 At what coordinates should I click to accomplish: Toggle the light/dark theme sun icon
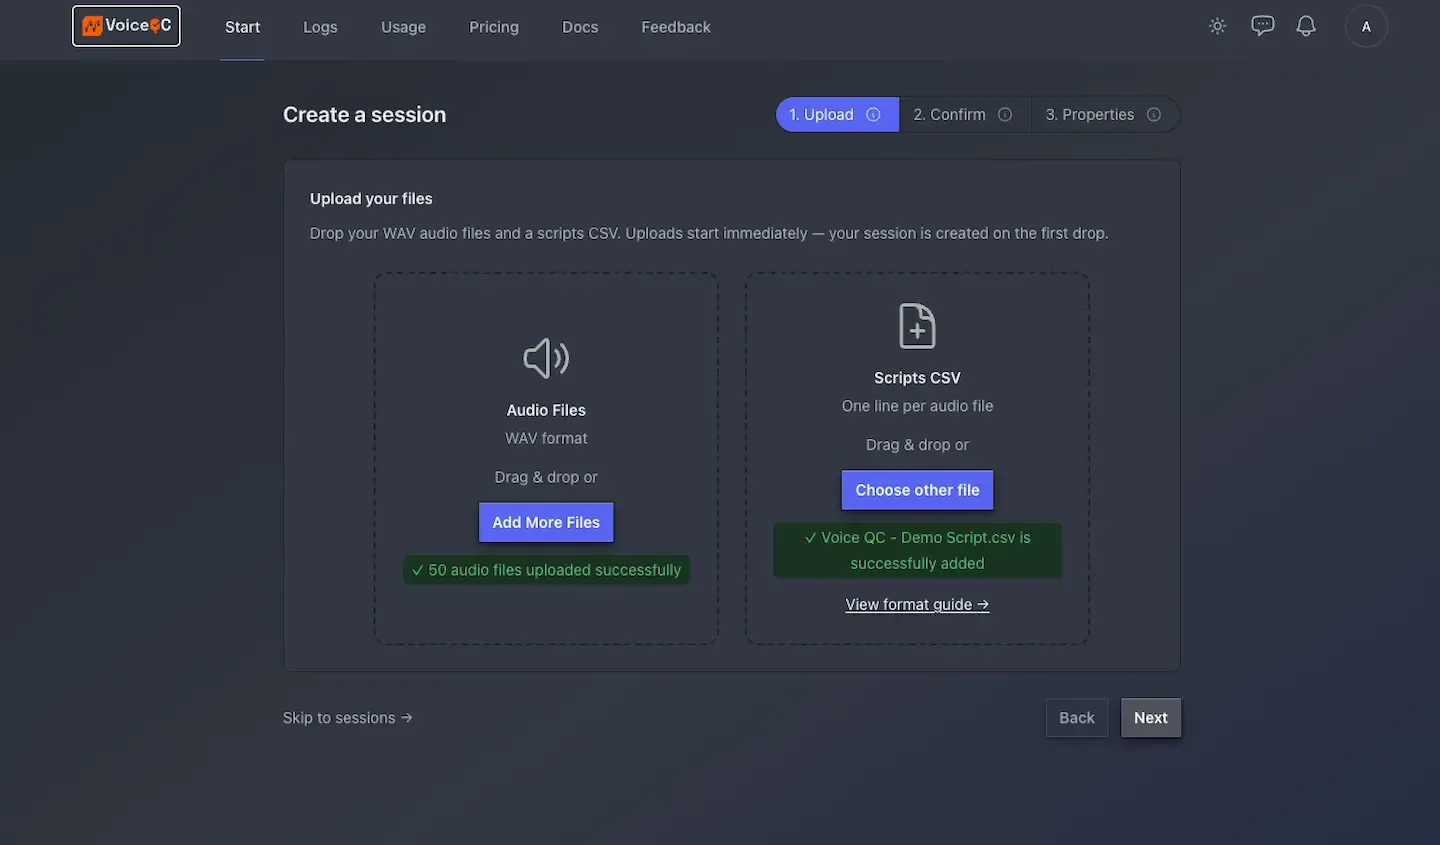(x=1217, y=27)
